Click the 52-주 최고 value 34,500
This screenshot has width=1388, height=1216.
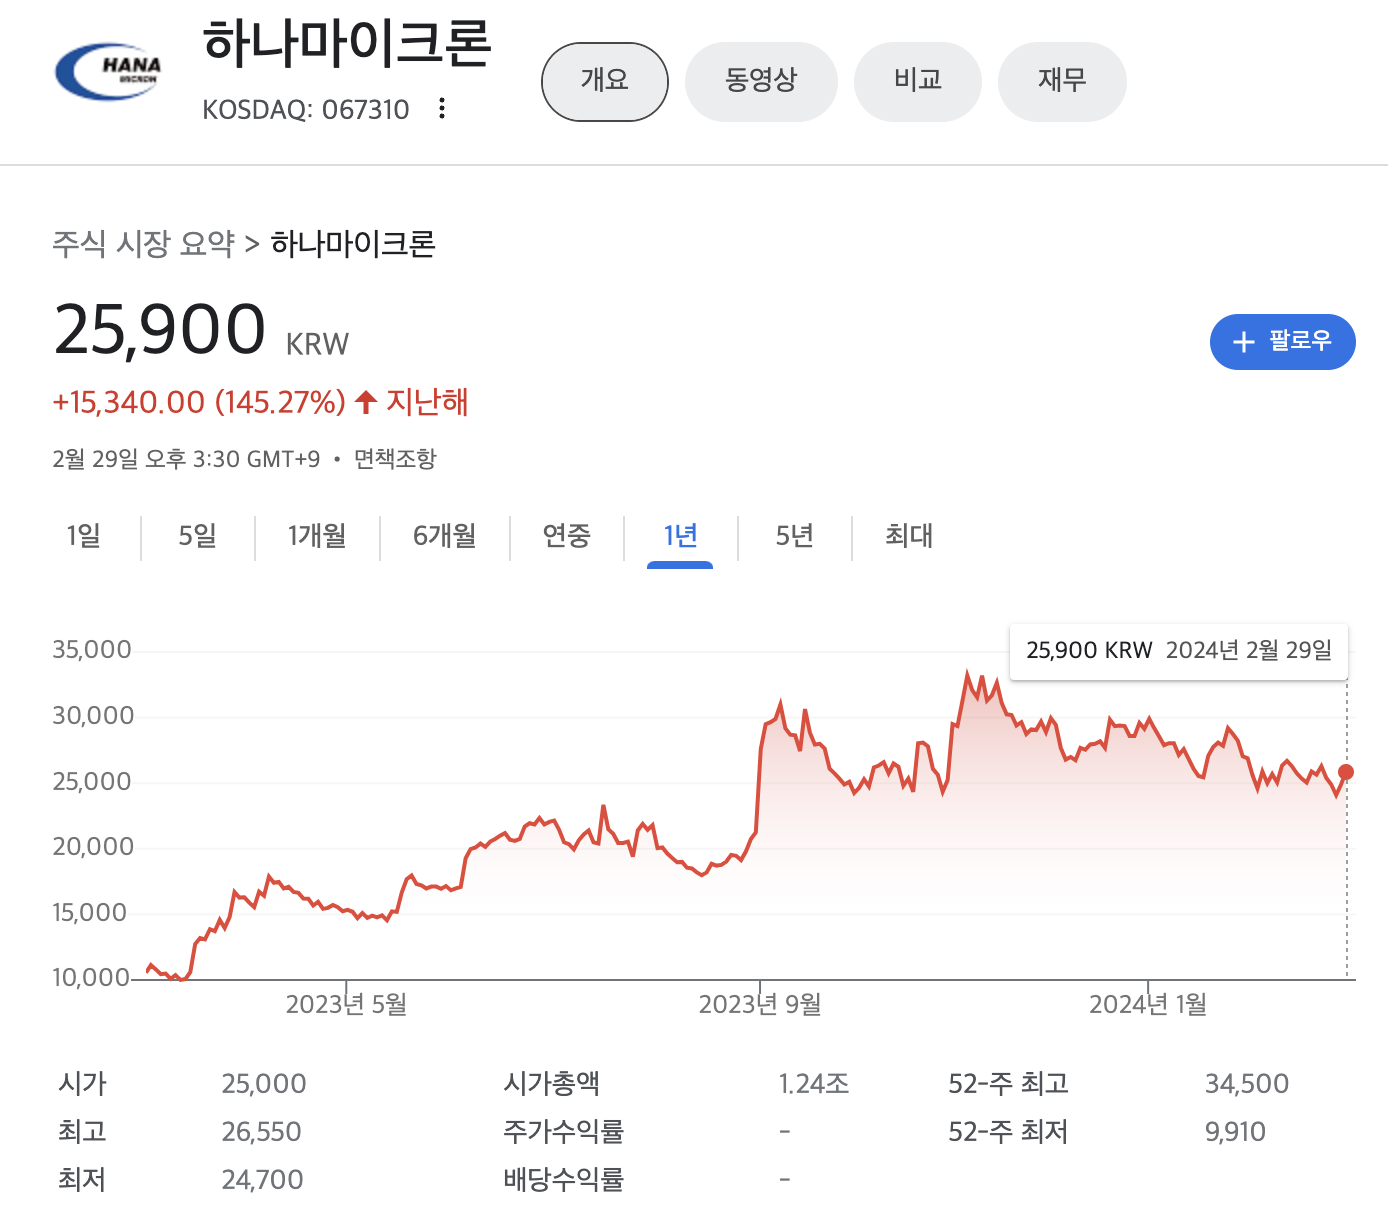tap(1247, 1084)
